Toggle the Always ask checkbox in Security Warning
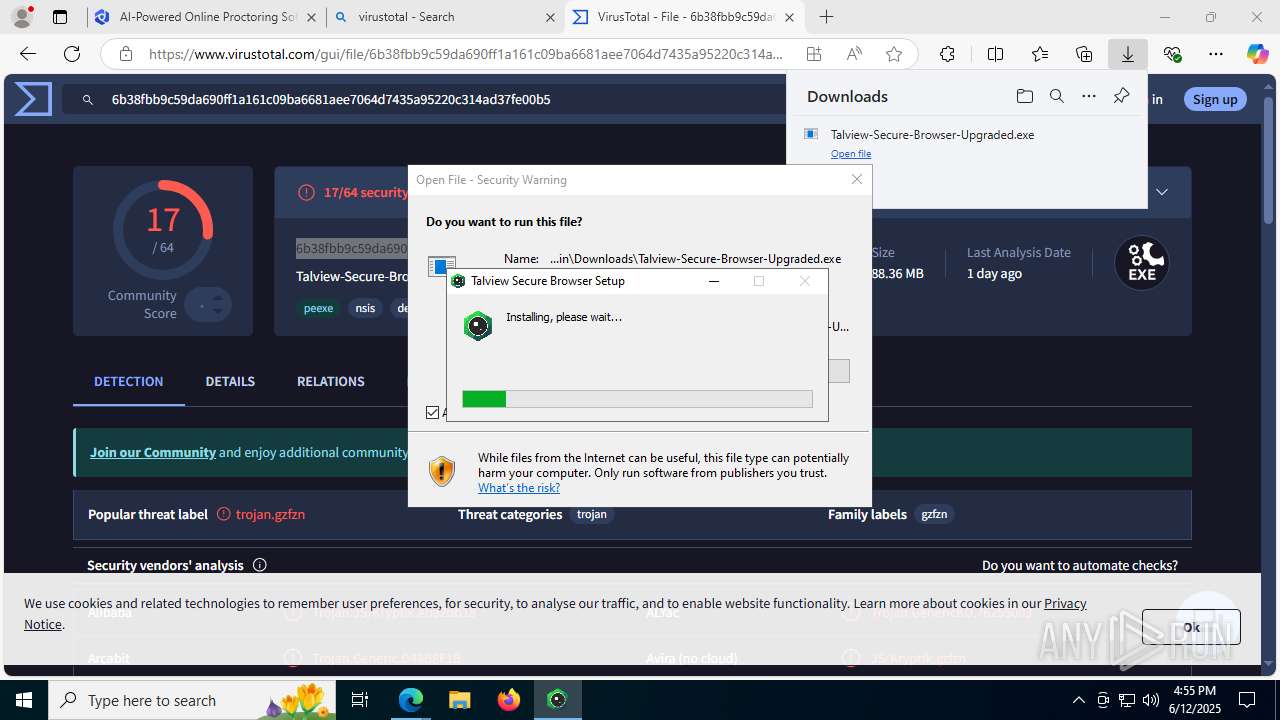Screen dimensions: 1280x720 (433, 412)
